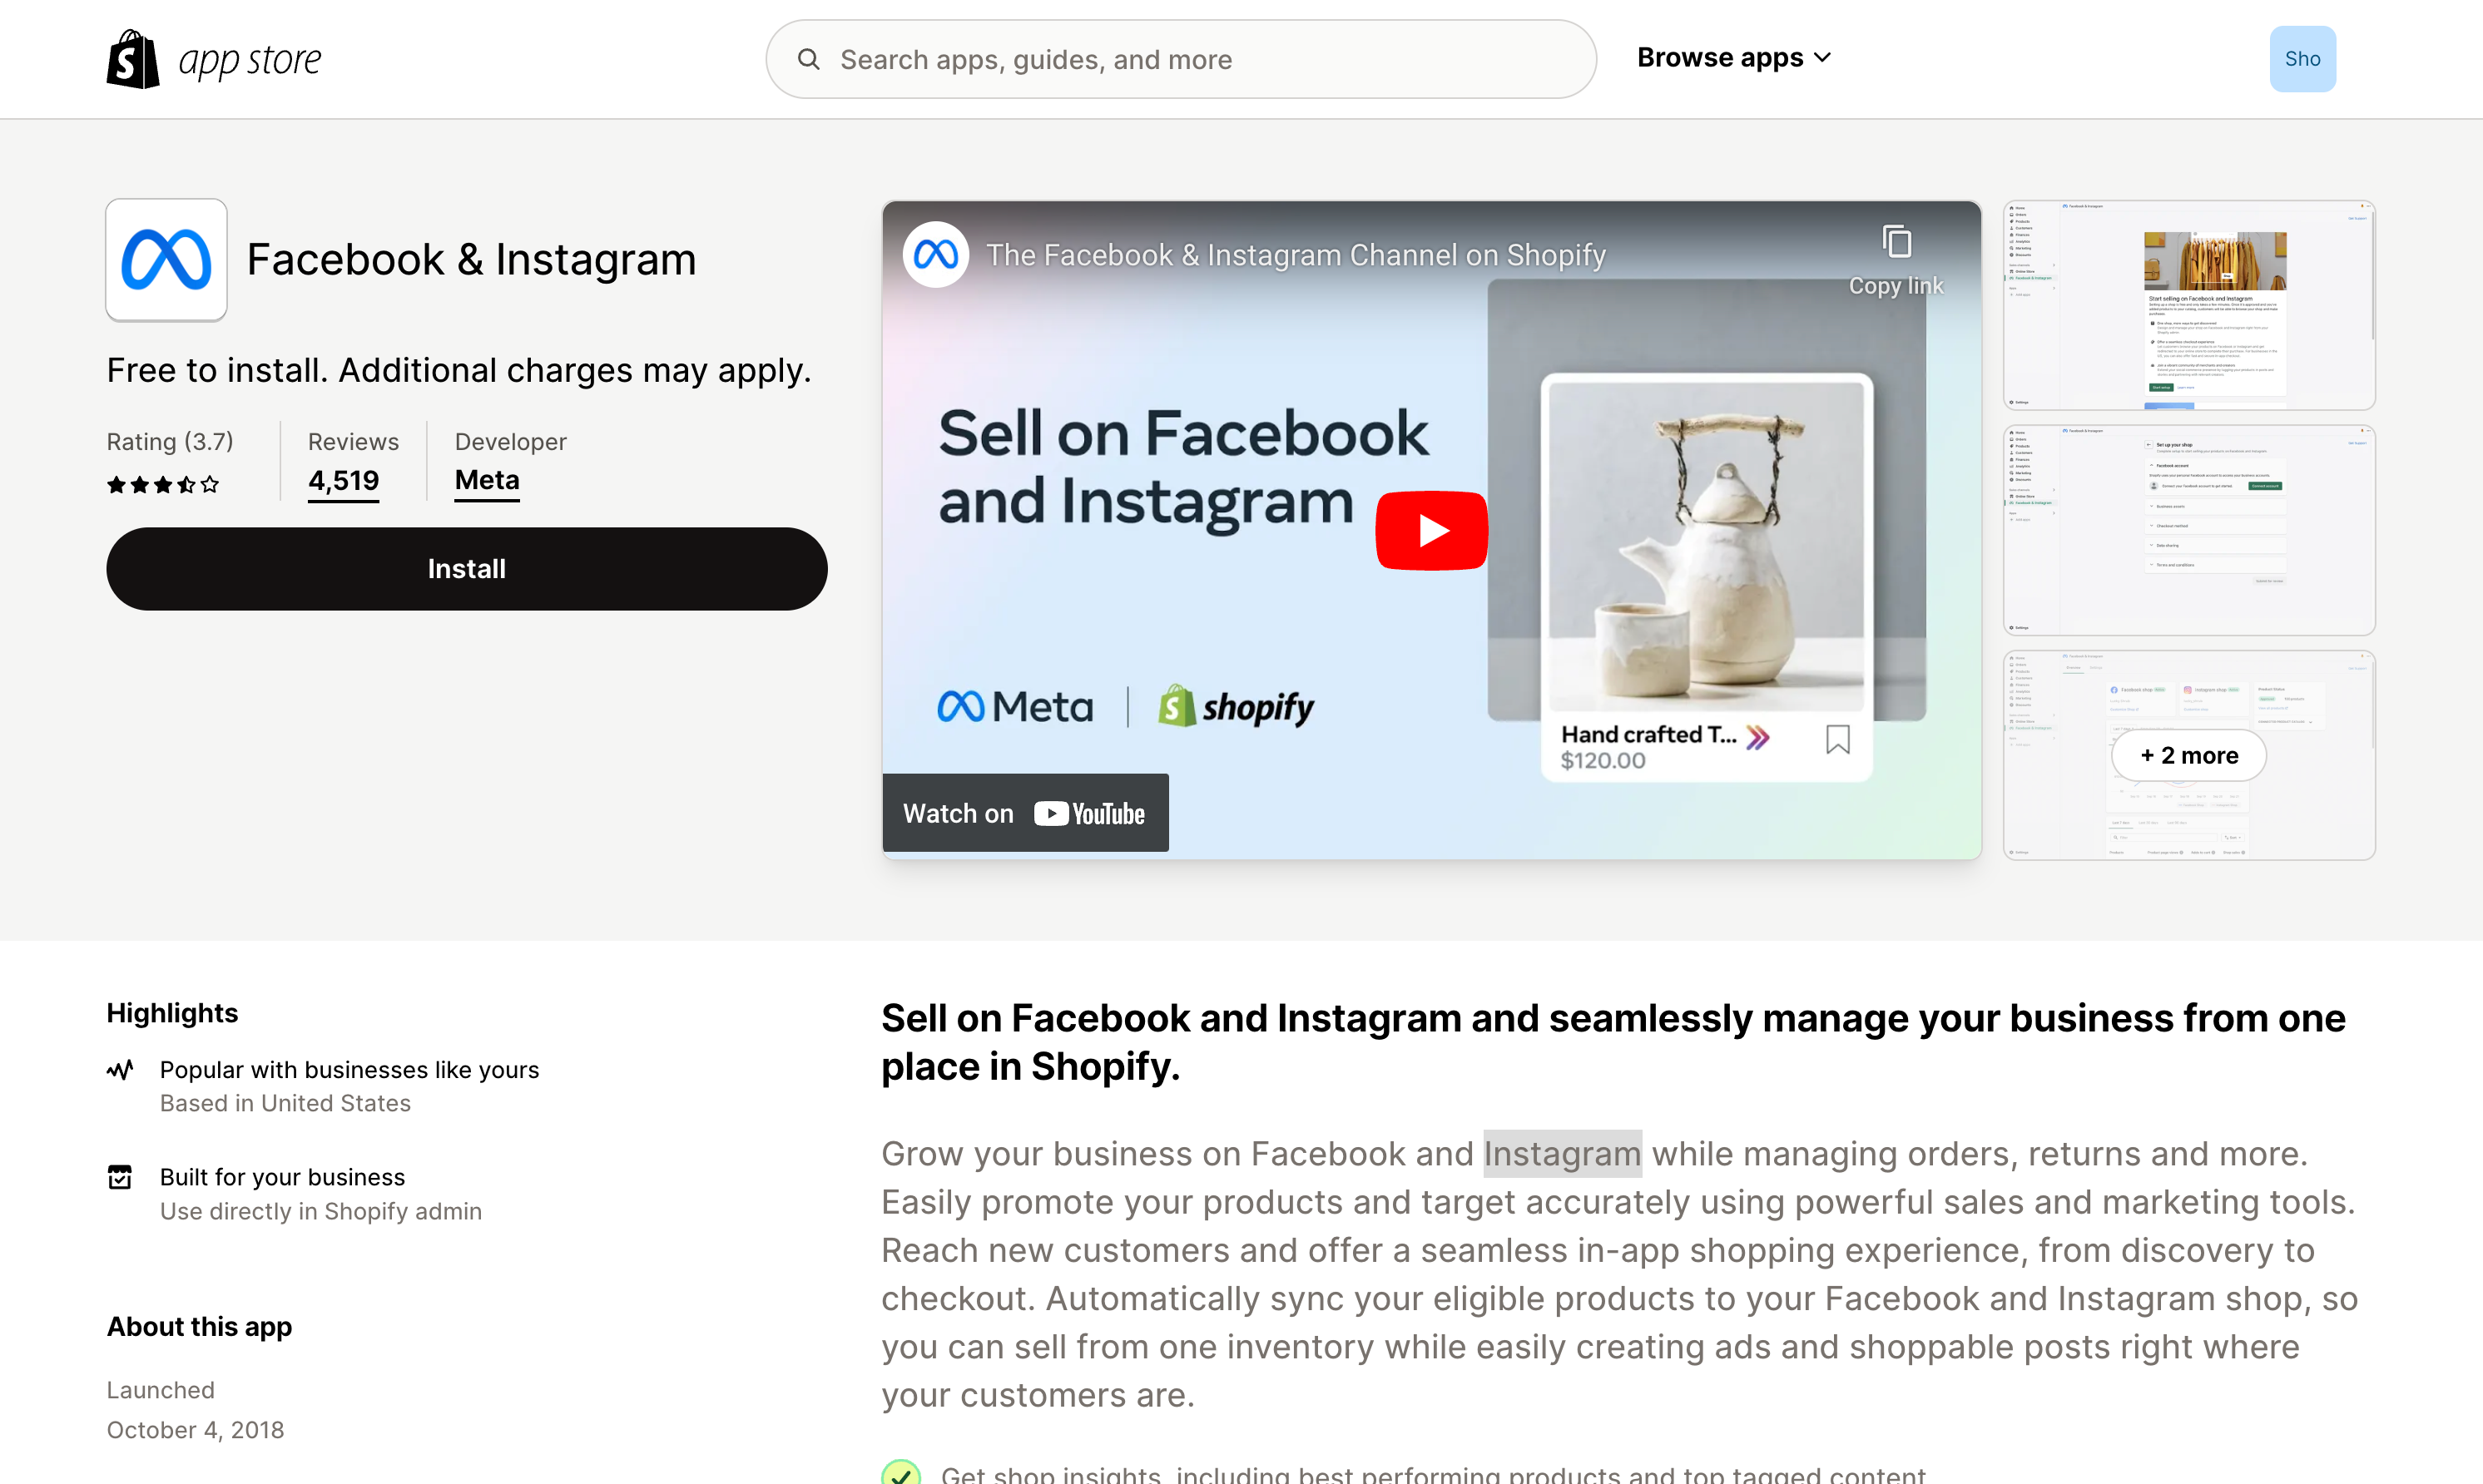Click the Install button for the app
The height and width of the screenshot is (1484, 2483).
point(467,569)
